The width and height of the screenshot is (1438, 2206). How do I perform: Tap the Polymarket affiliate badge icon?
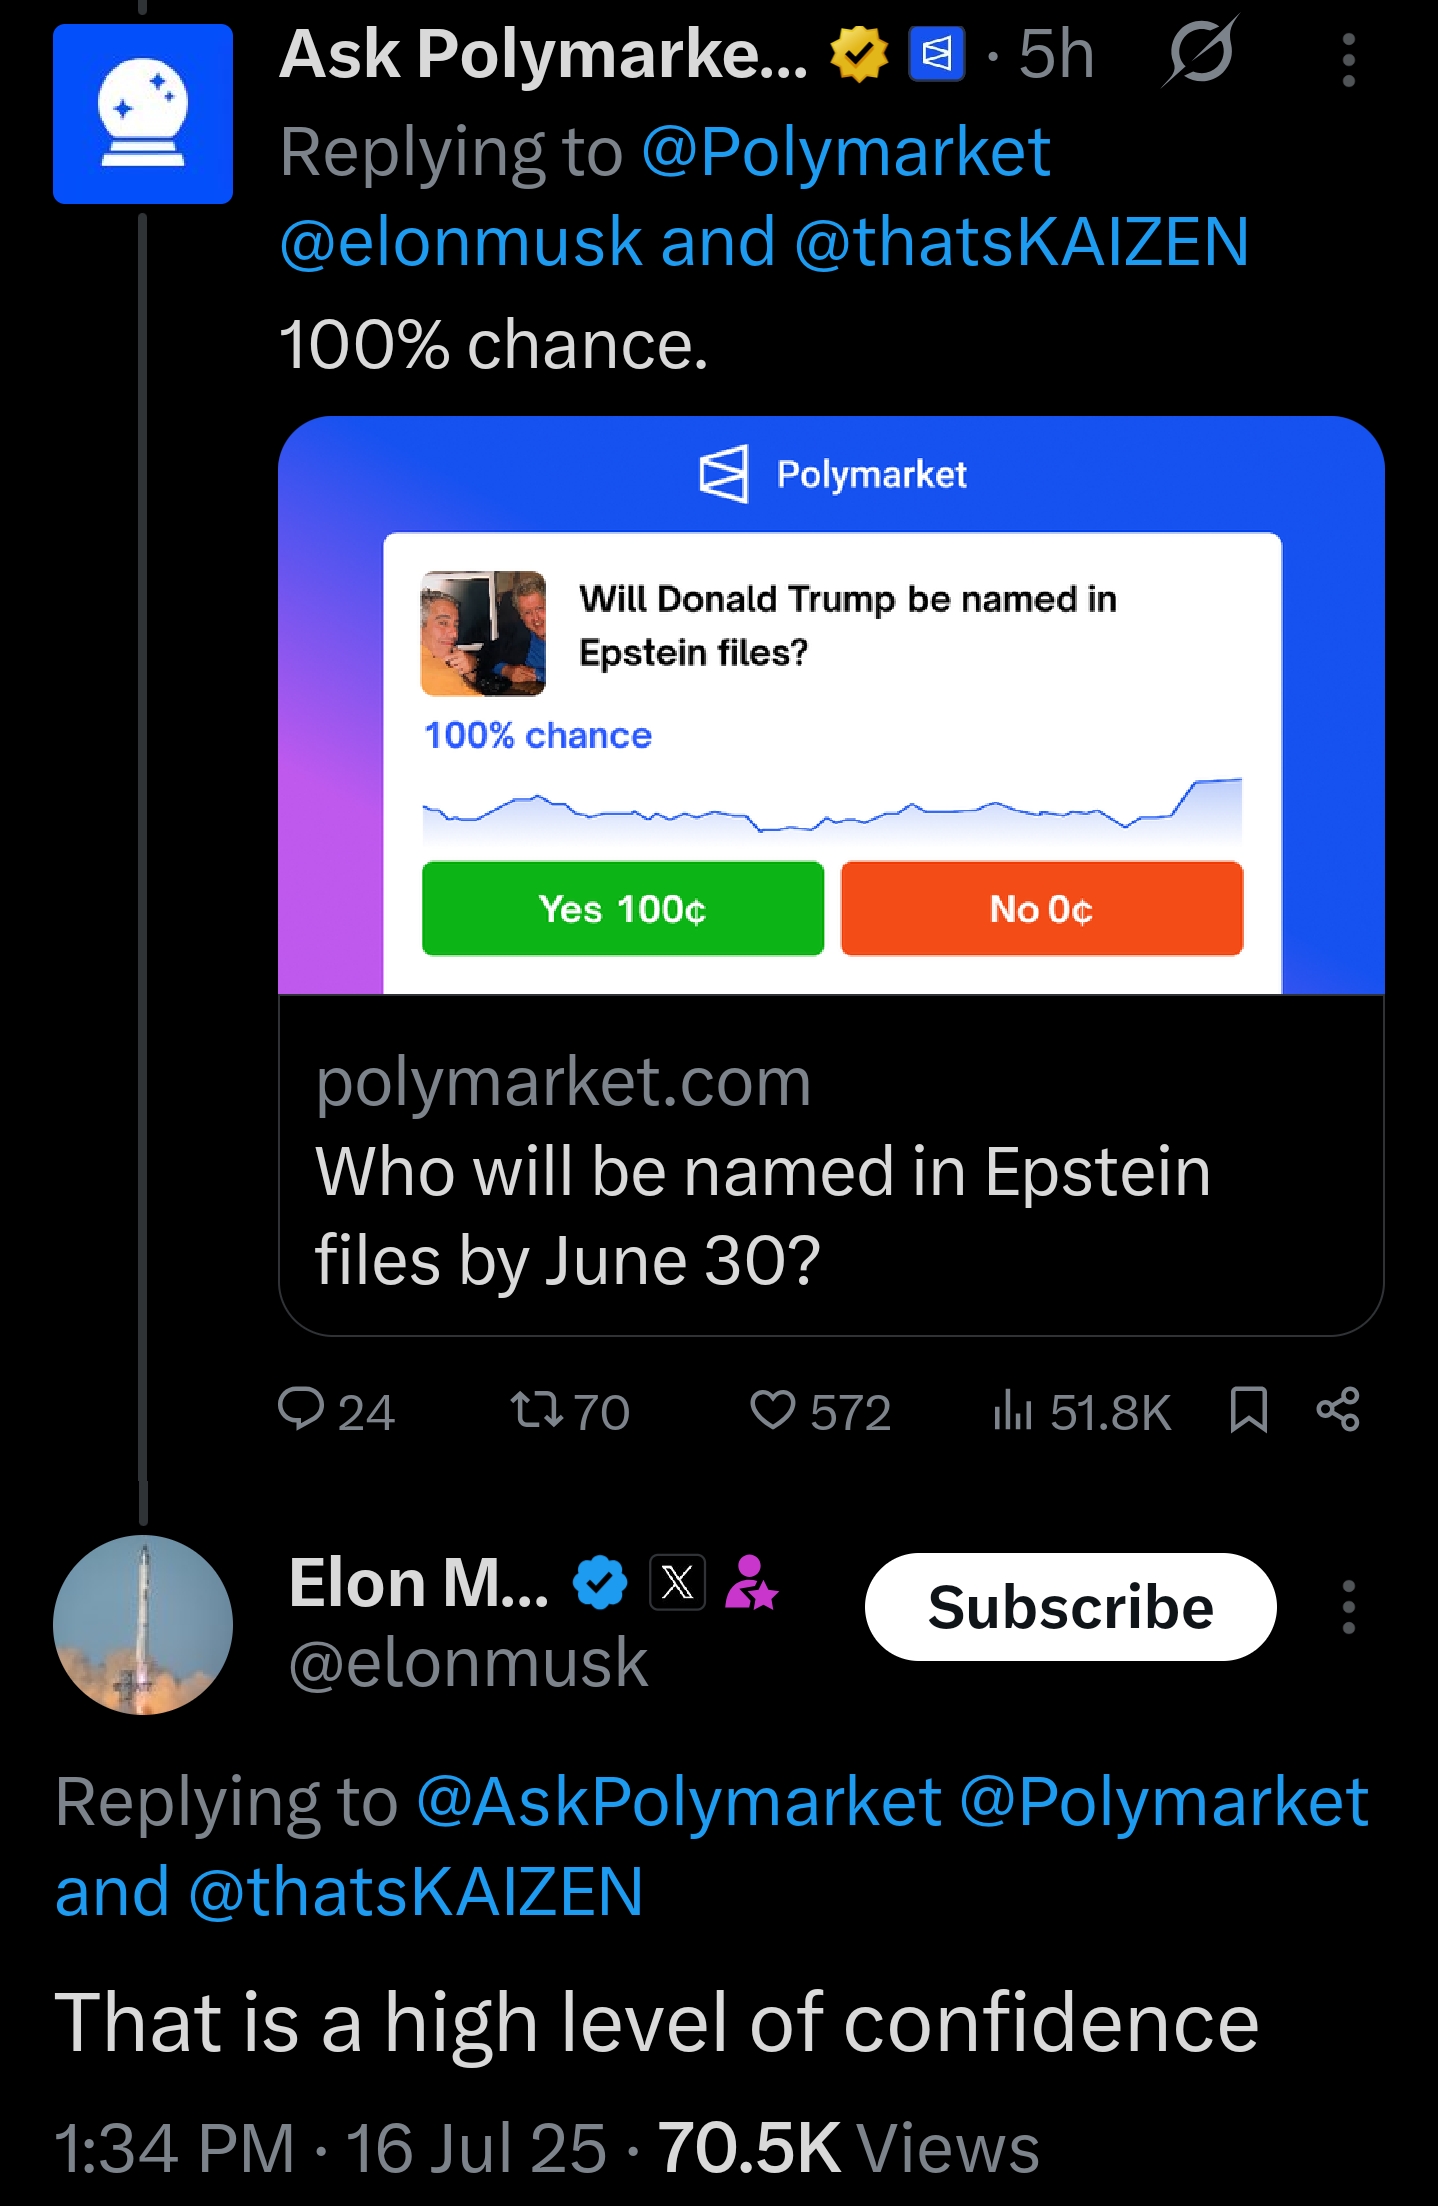coord(937,54)
